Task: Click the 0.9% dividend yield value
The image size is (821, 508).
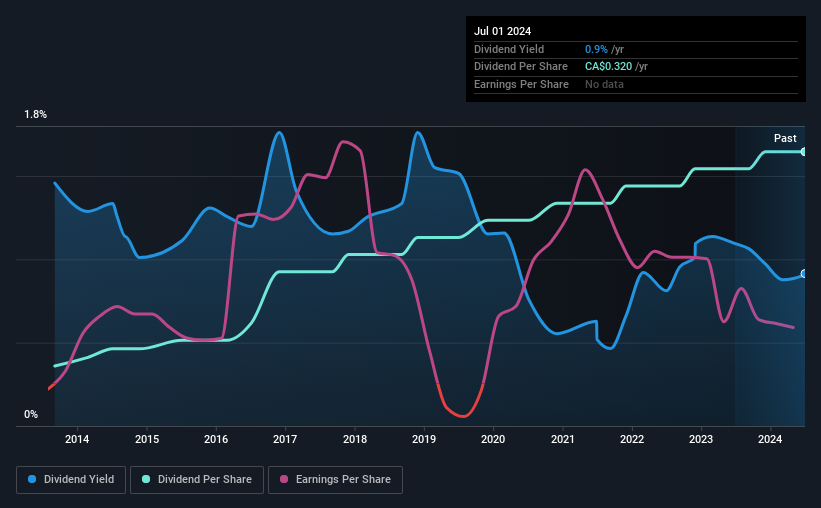Action: (x=596, y=49)
